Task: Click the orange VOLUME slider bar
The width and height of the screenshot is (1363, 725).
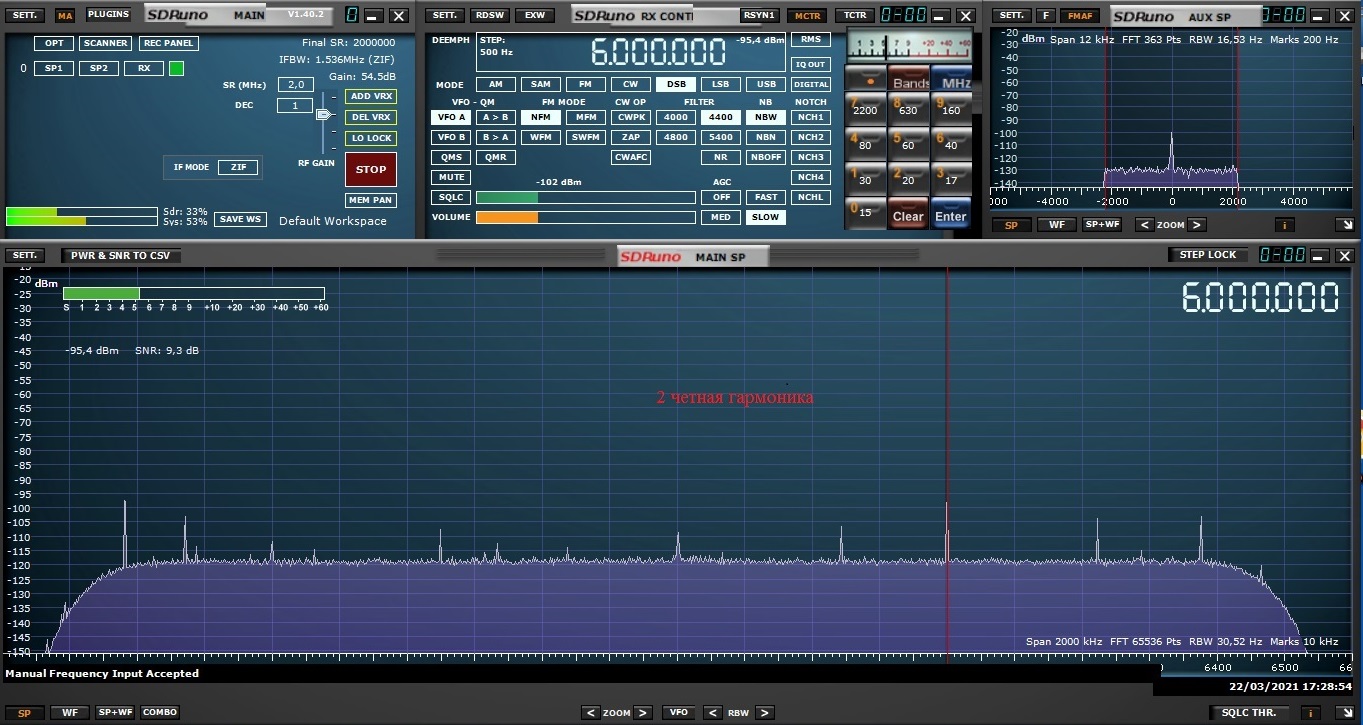Action: point(585,217)
